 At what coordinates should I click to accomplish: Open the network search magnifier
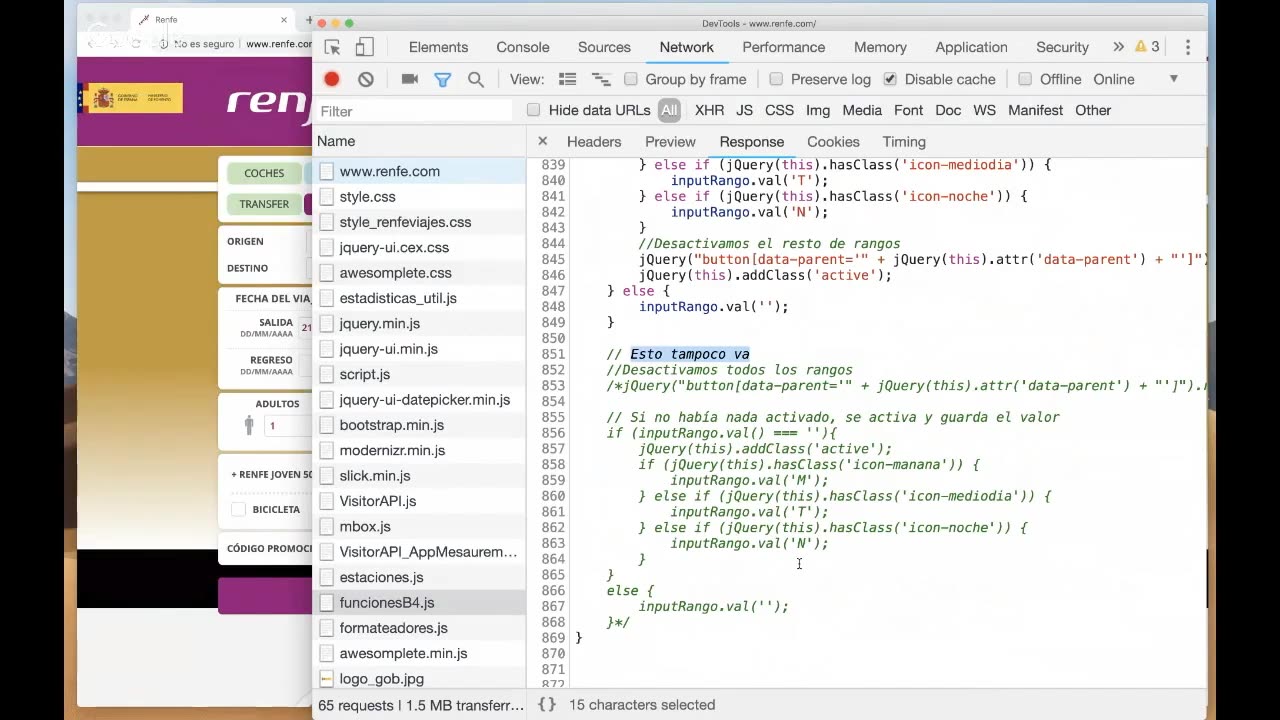point(476,79)
